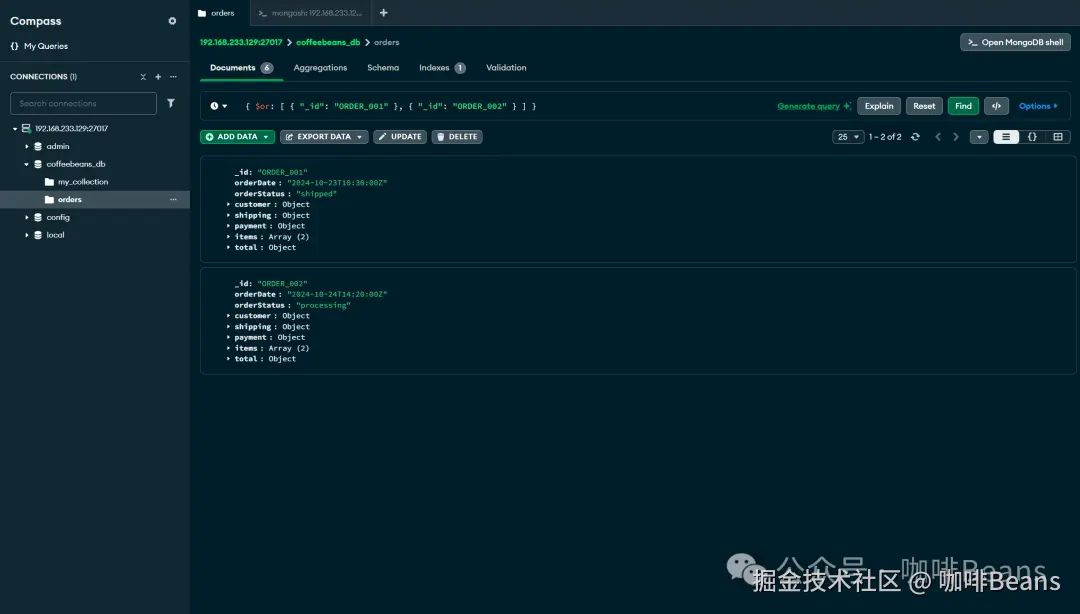Switch to list view
The width and height of the screenshot is (1080, 614).
click(x=1006, y=137)
